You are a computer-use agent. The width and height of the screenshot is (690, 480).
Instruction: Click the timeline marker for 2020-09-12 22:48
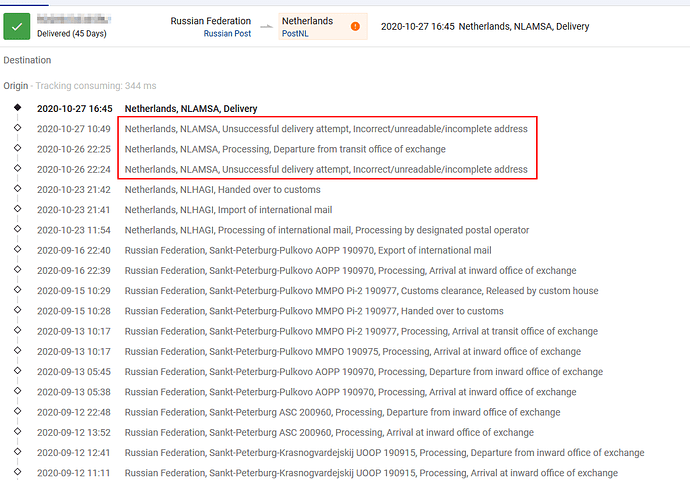coord(18,411)
